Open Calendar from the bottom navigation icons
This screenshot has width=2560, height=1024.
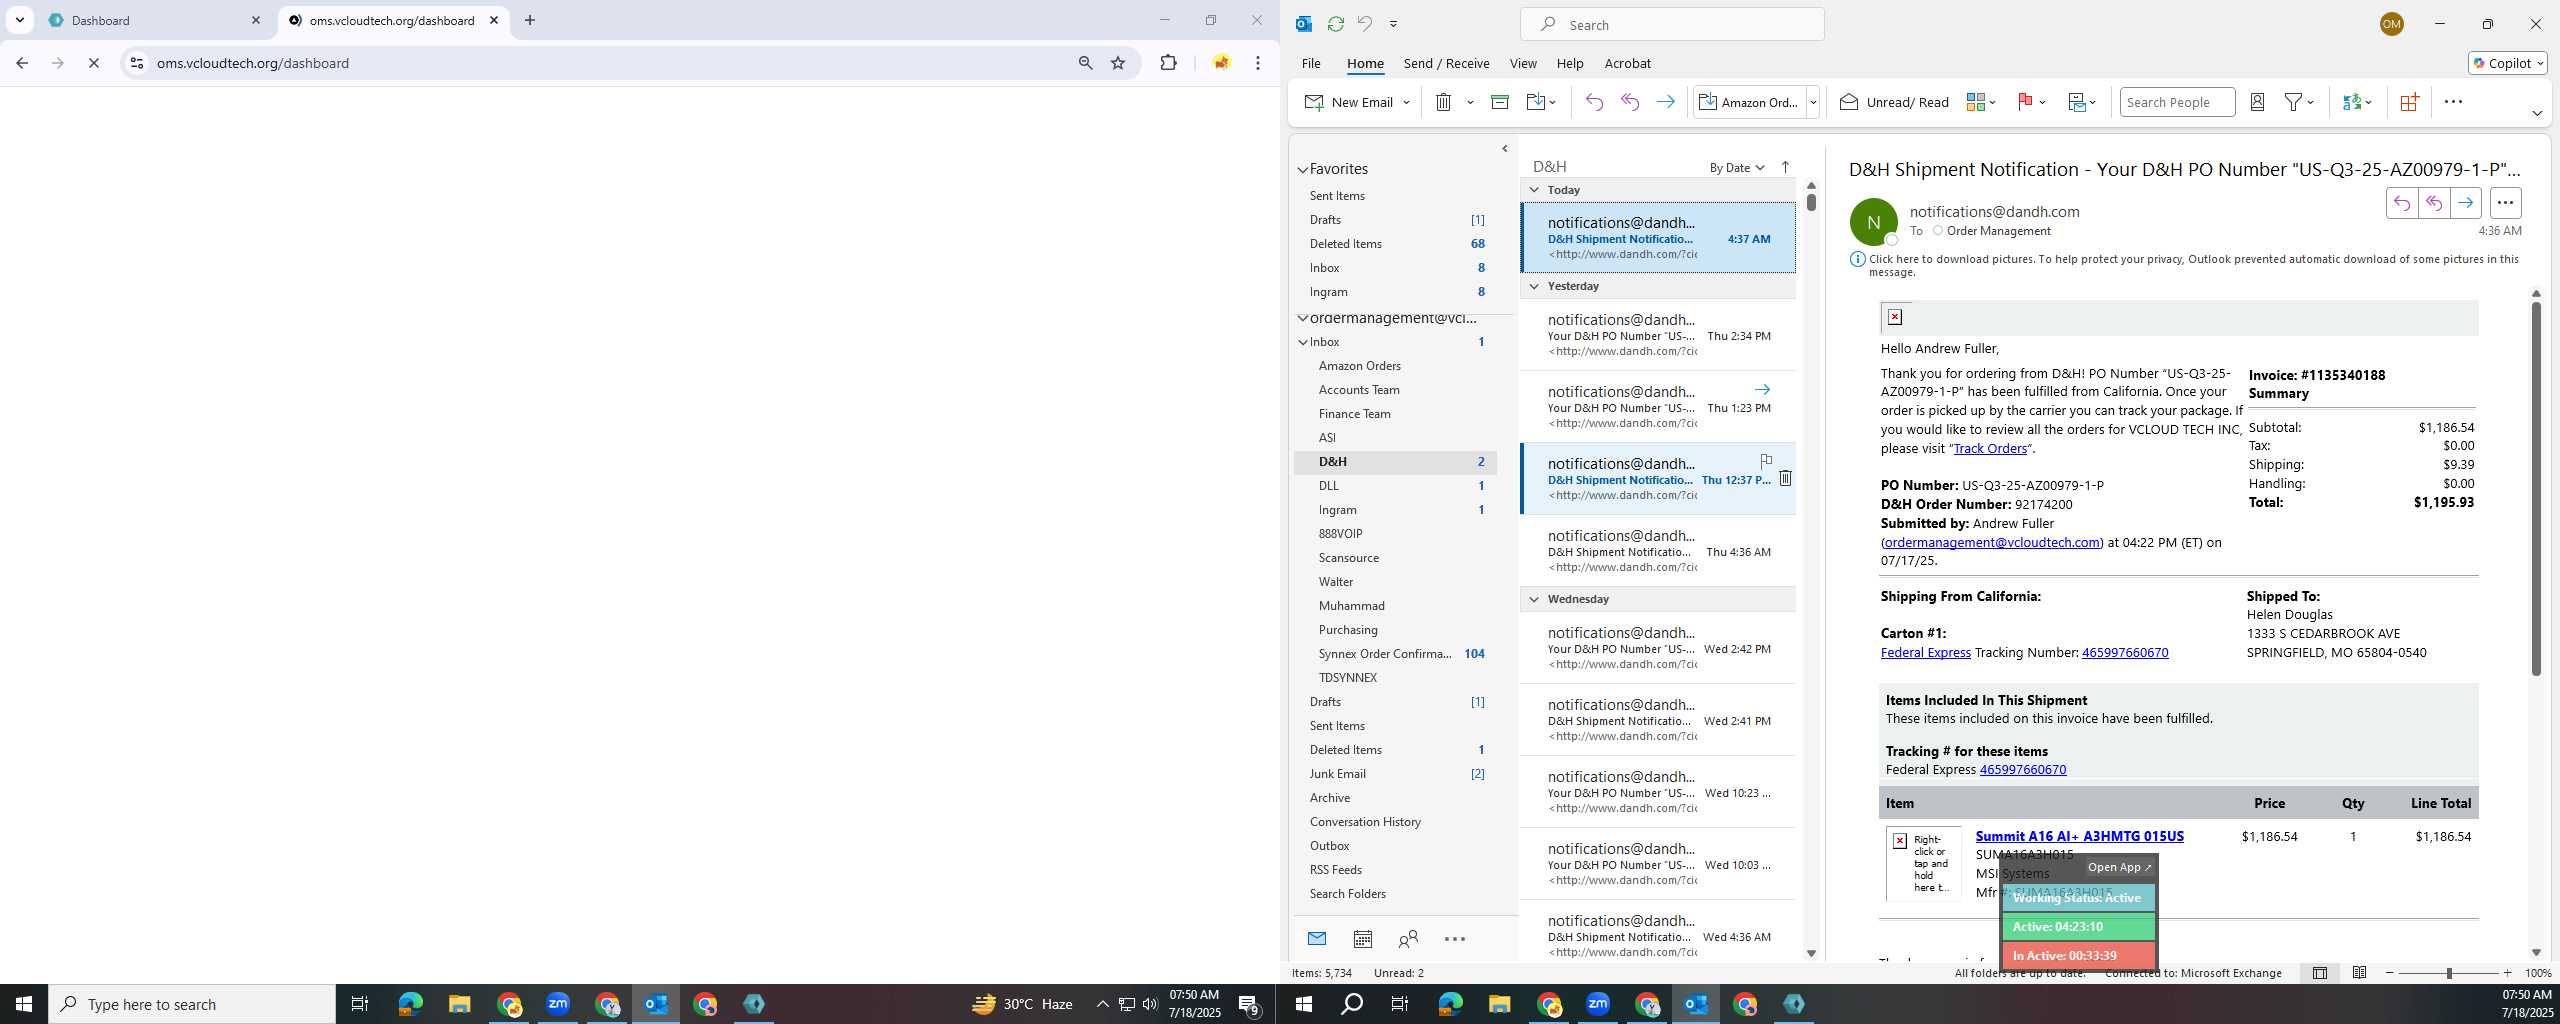(x=1362, y=938)
